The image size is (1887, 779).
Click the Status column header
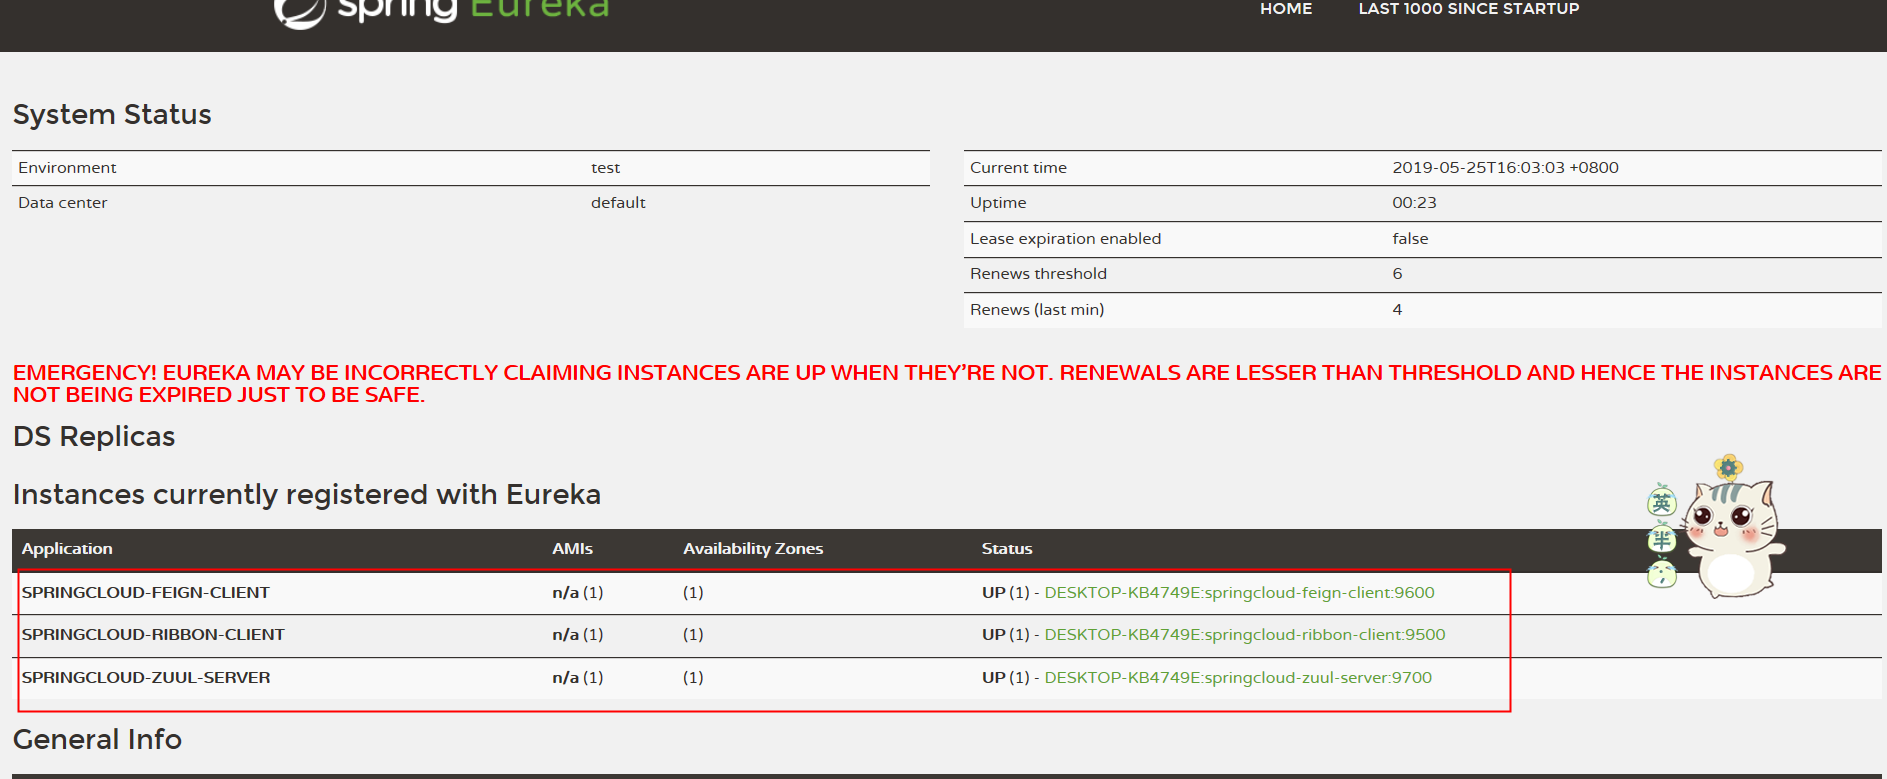1007,548
